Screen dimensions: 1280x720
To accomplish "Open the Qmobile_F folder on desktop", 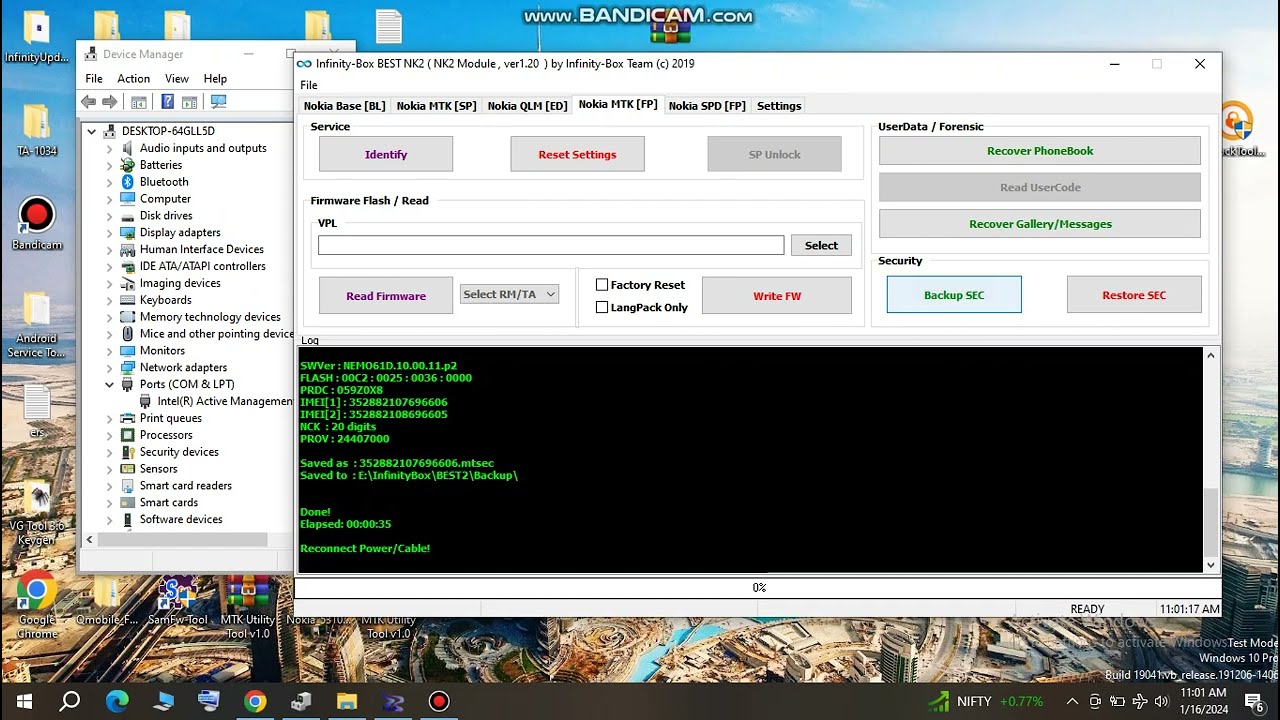I will 106,601.
